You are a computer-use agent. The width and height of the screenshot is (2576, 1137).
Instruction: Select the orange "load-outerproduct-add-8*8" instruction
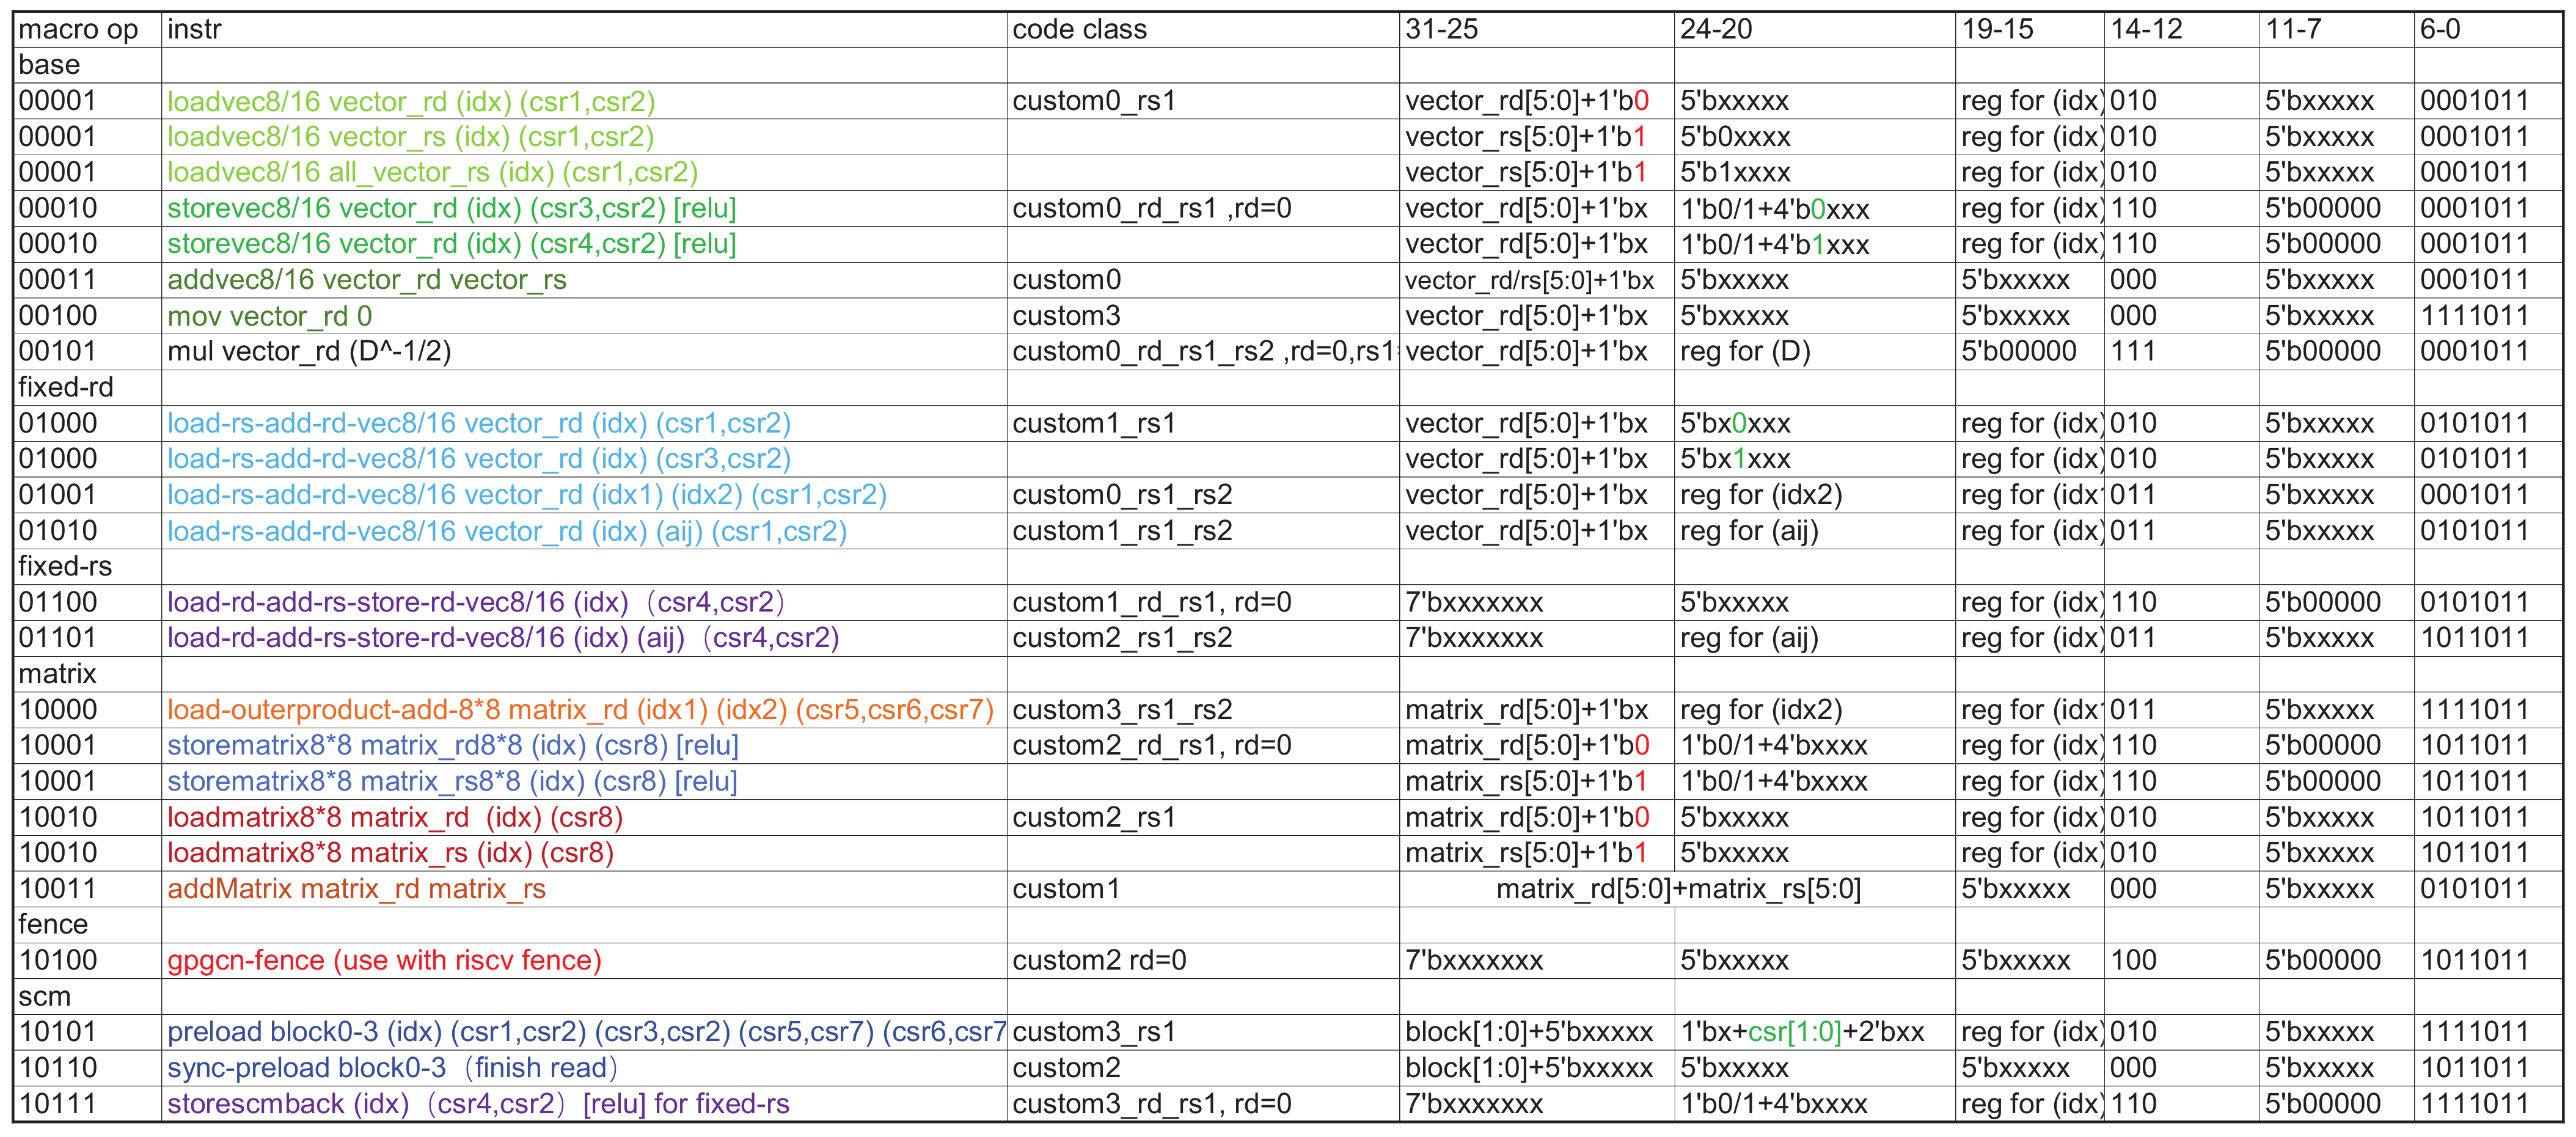[580, 711]
